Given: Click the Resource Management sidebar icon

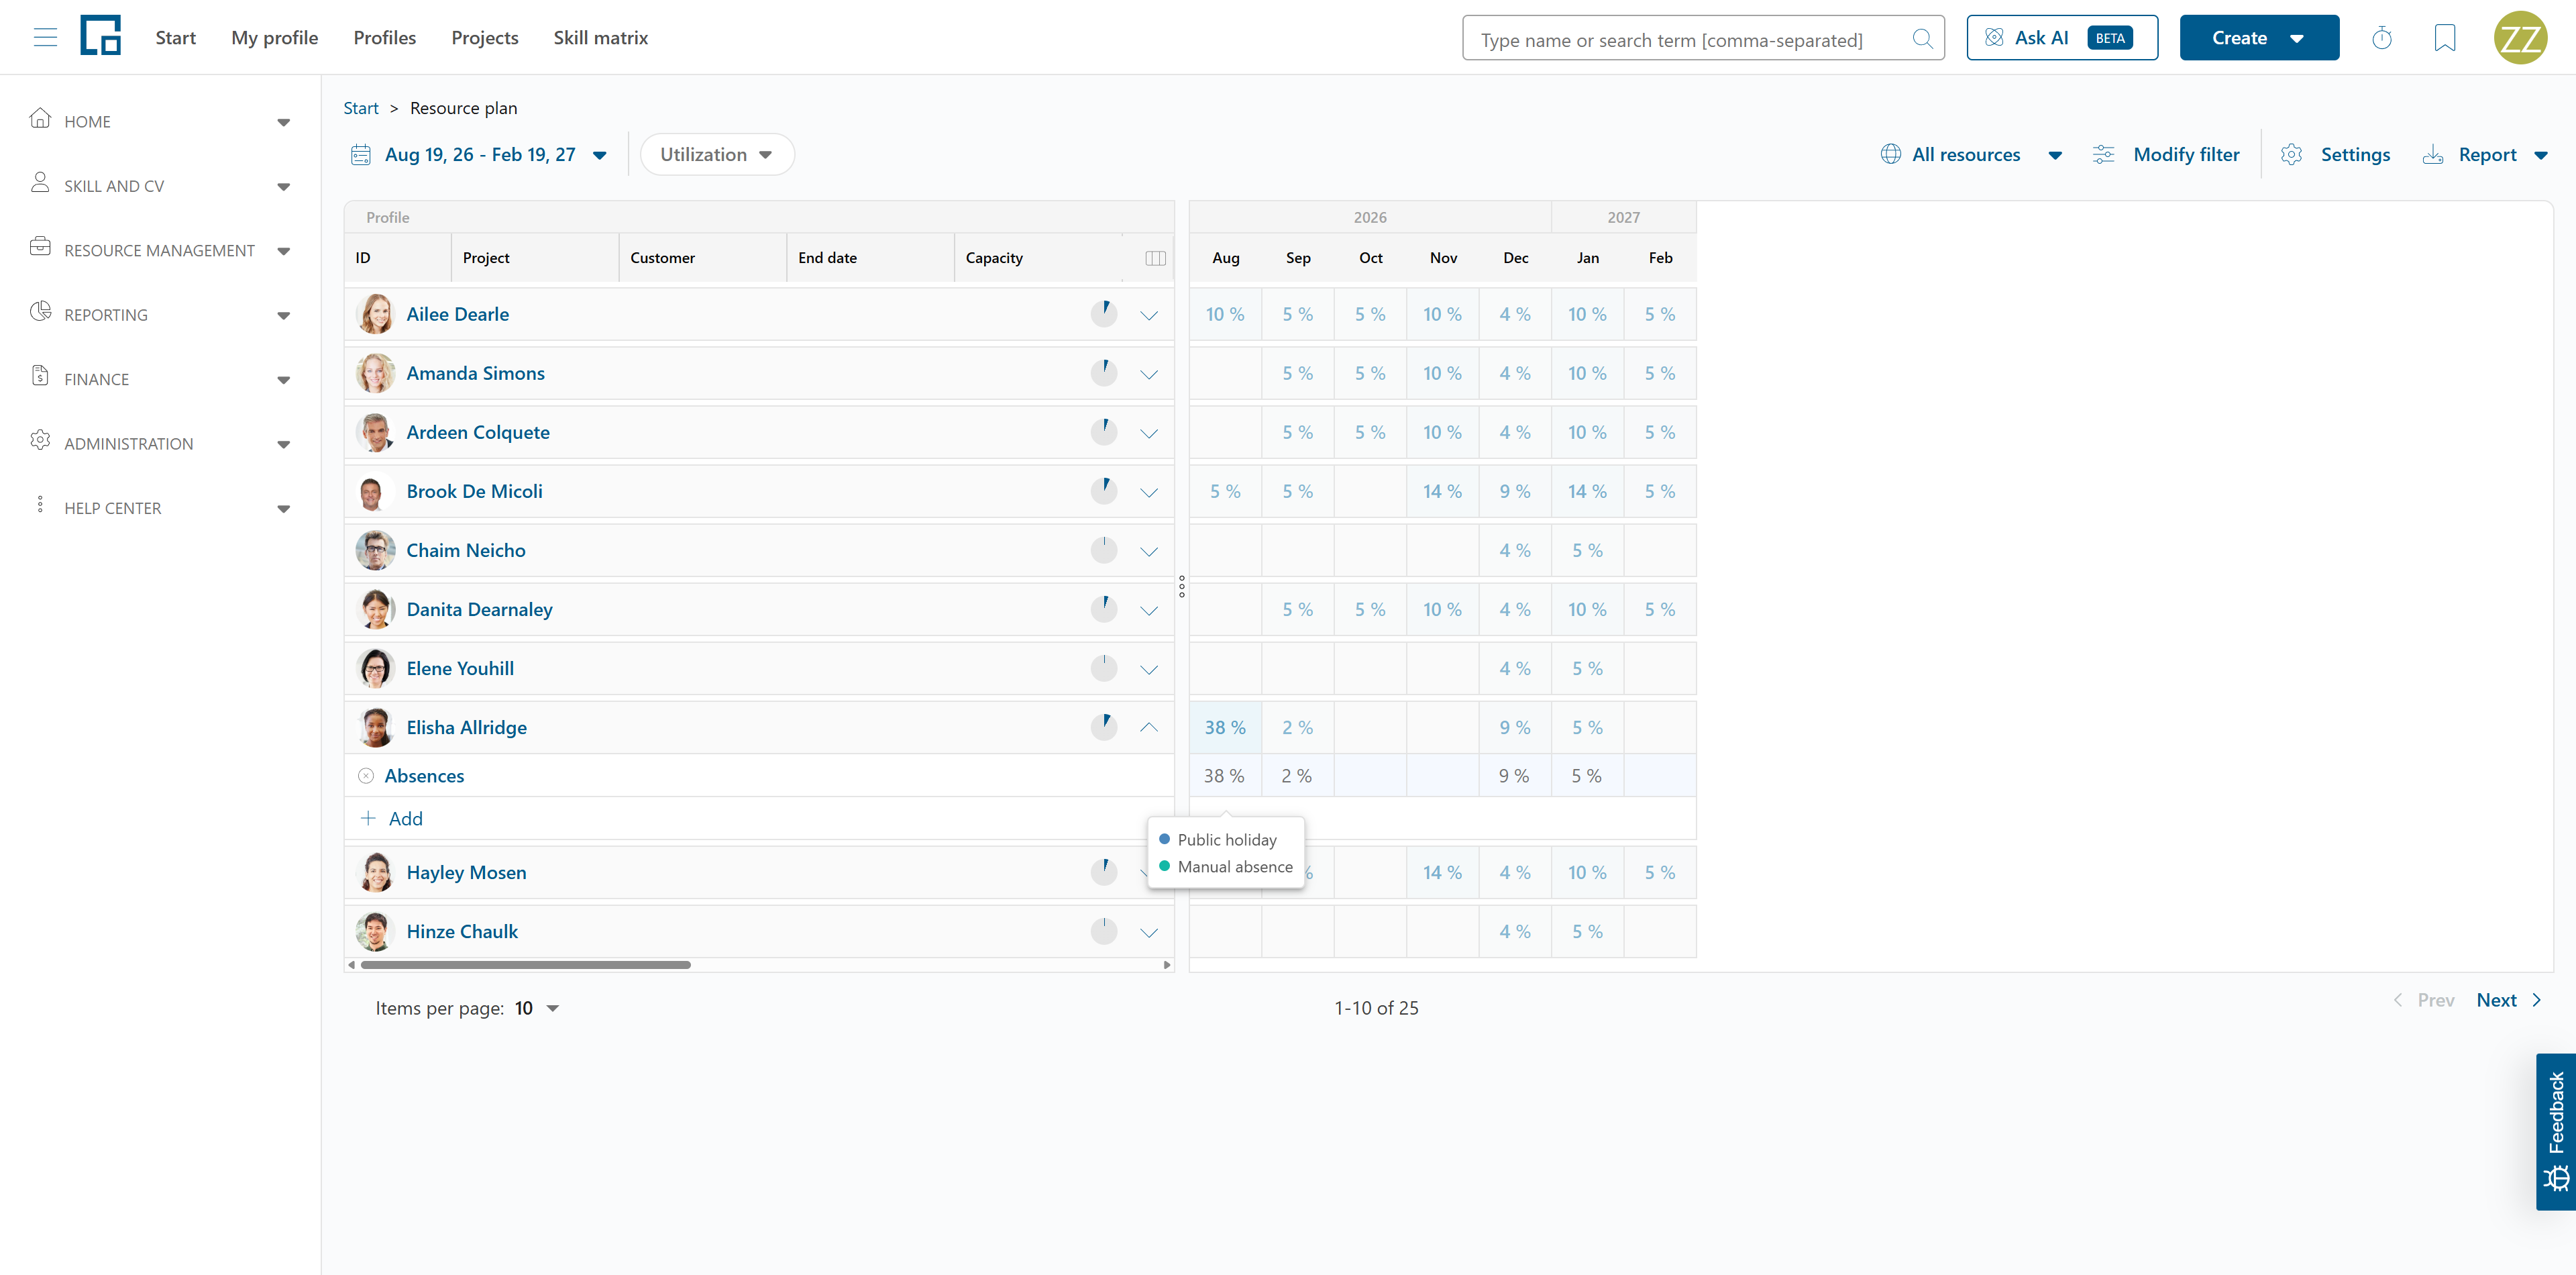Looking at the screenshot, I should 40,247.
